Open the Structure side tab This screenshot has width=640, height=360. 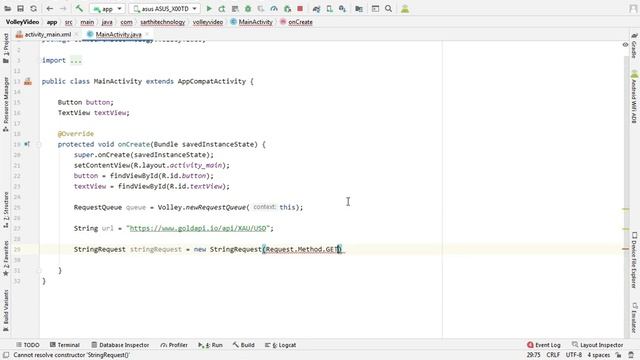[6, 209]
